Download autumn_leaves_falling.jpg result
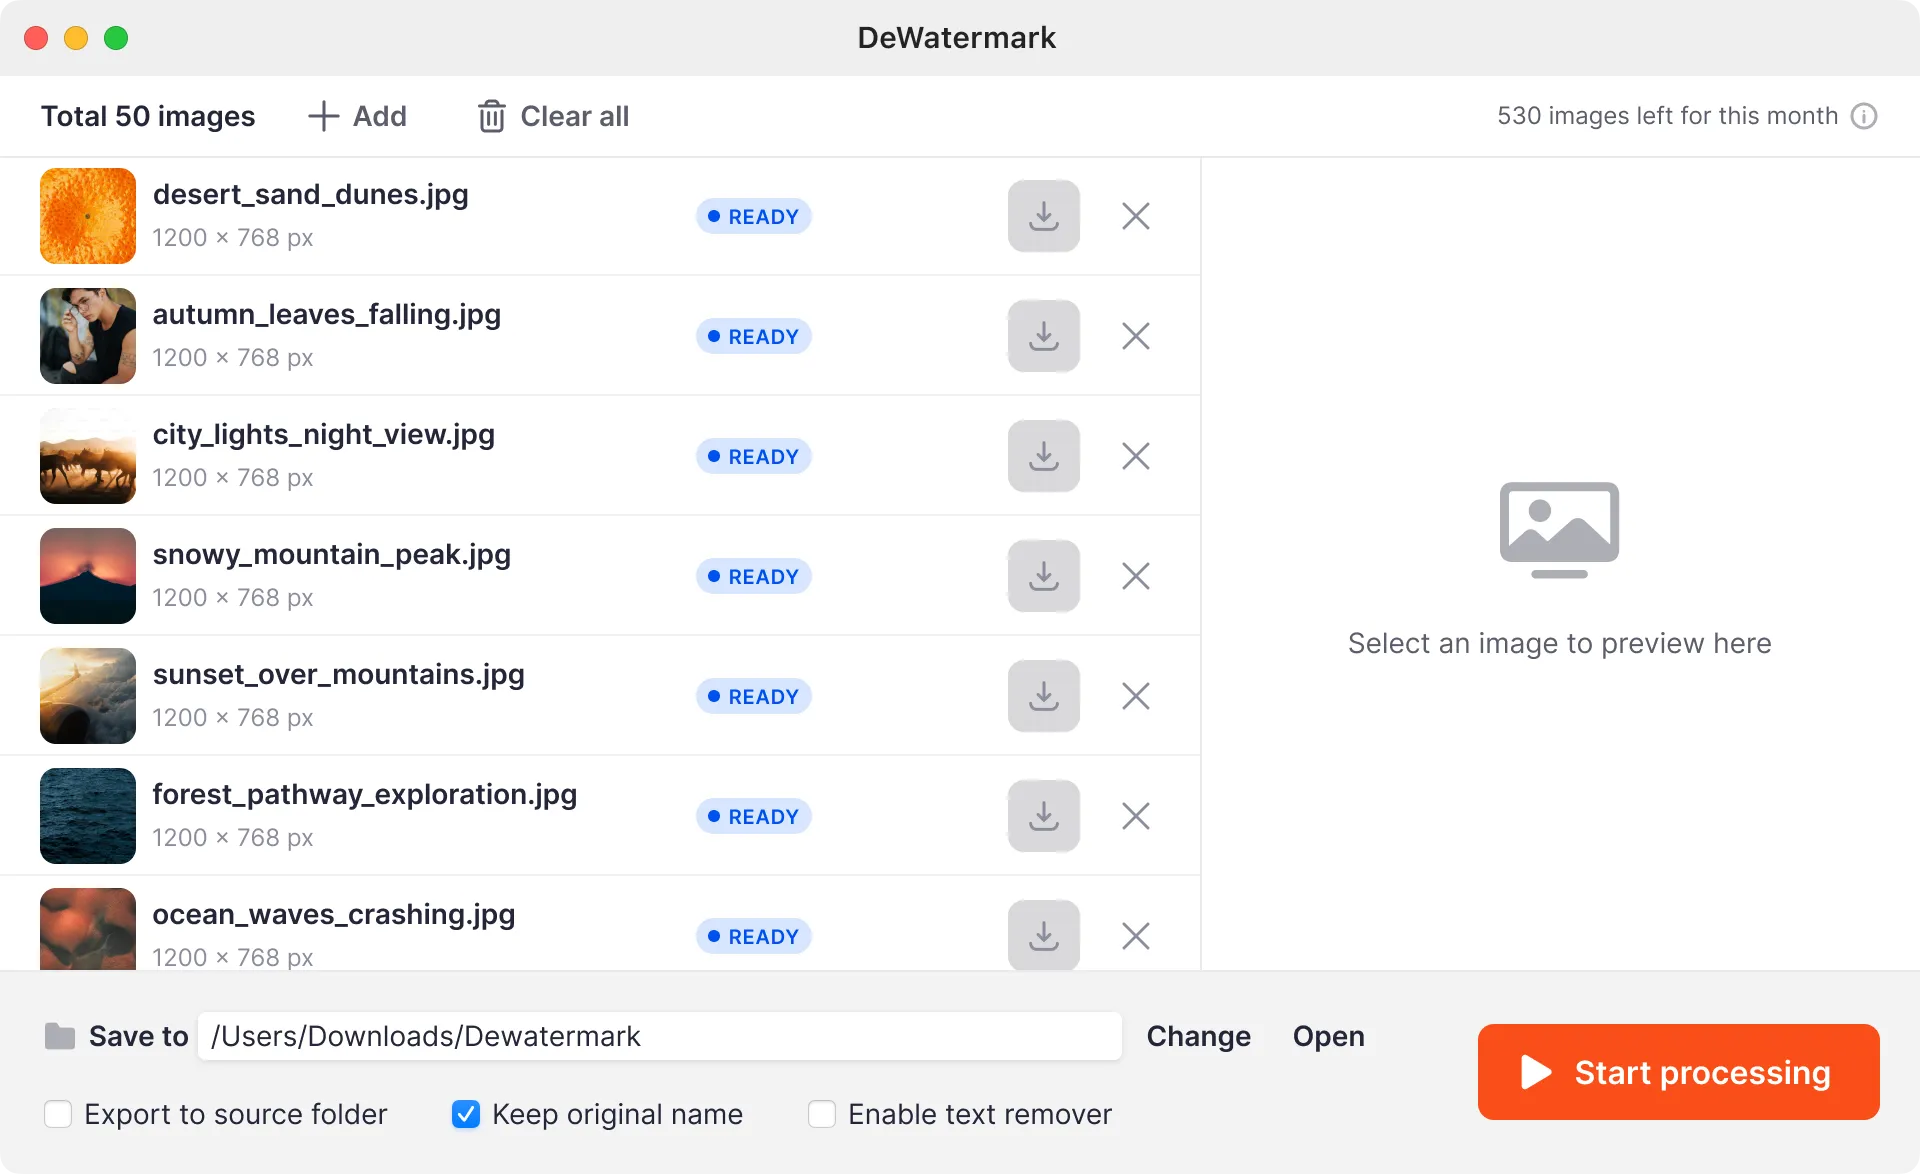Image resolution: width=1920 pixels, height=1174 pixels. [1043, 336]
